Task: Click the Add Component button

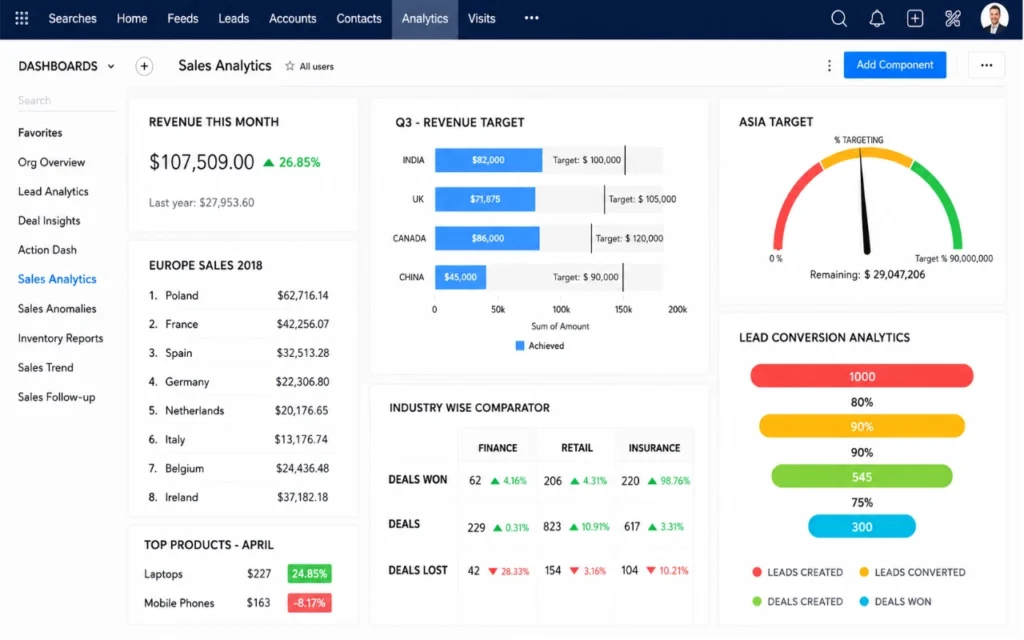Action: [895, 65]
